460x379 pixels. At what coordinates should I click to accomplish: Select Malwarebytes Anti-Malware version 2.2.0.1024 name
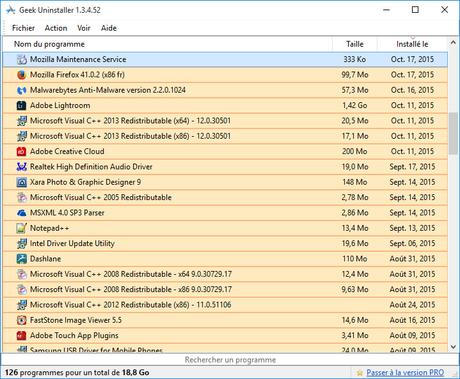[108, 90]
